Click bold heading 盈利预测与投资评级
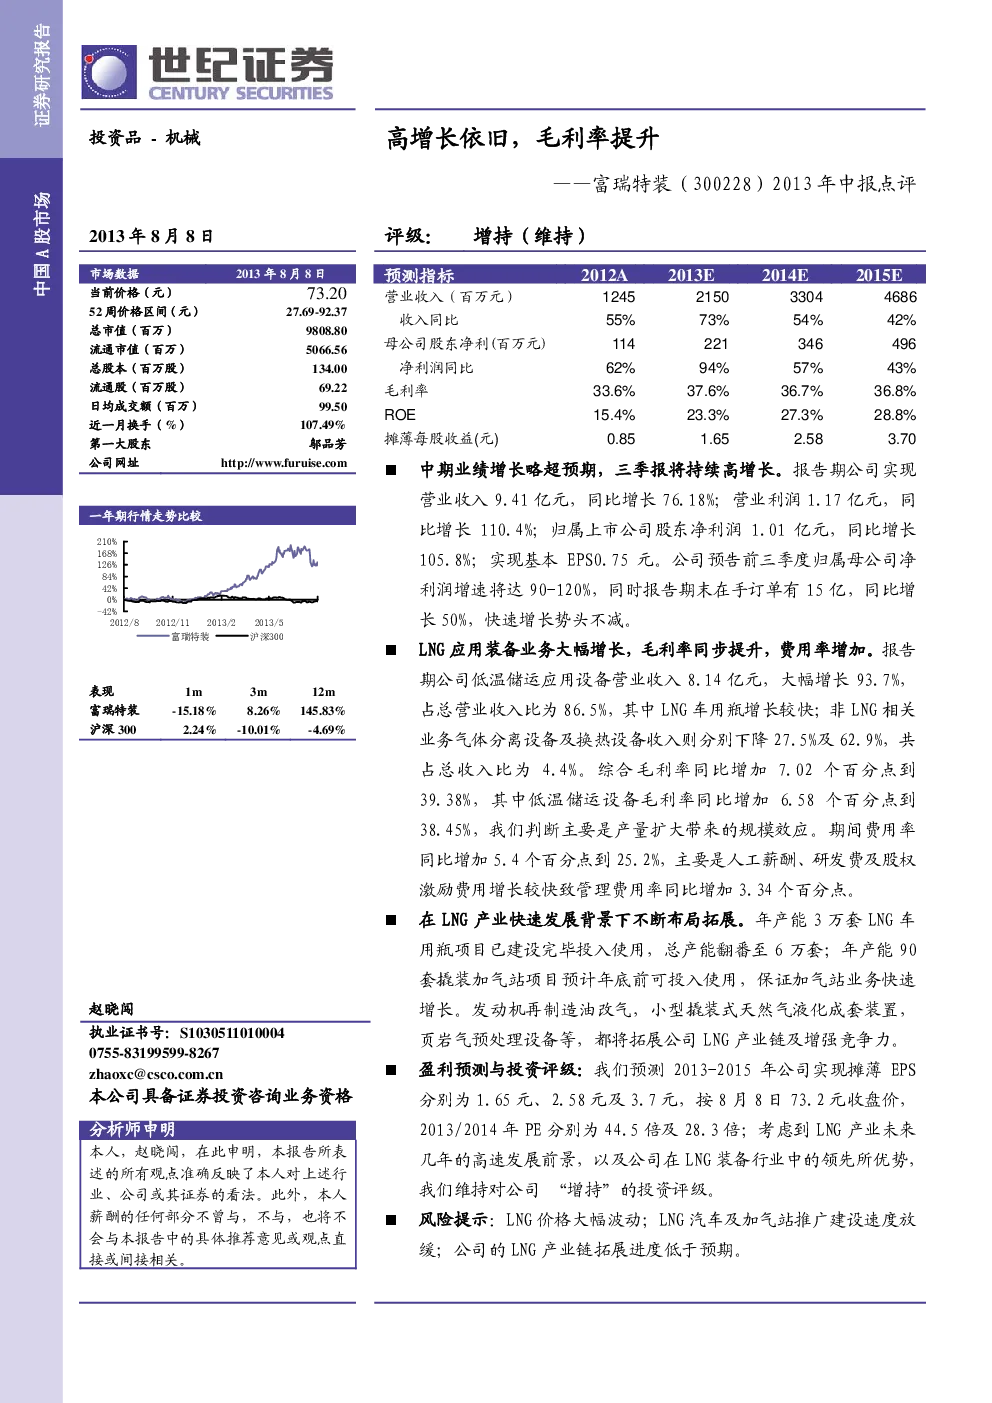Screen dimensions: 992x1403 (501, 1070)
